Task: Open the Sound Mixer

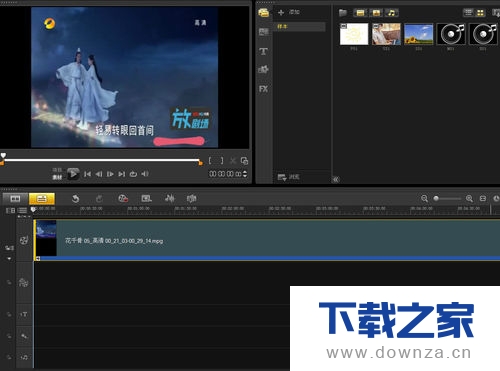Action: click(169, 199)
